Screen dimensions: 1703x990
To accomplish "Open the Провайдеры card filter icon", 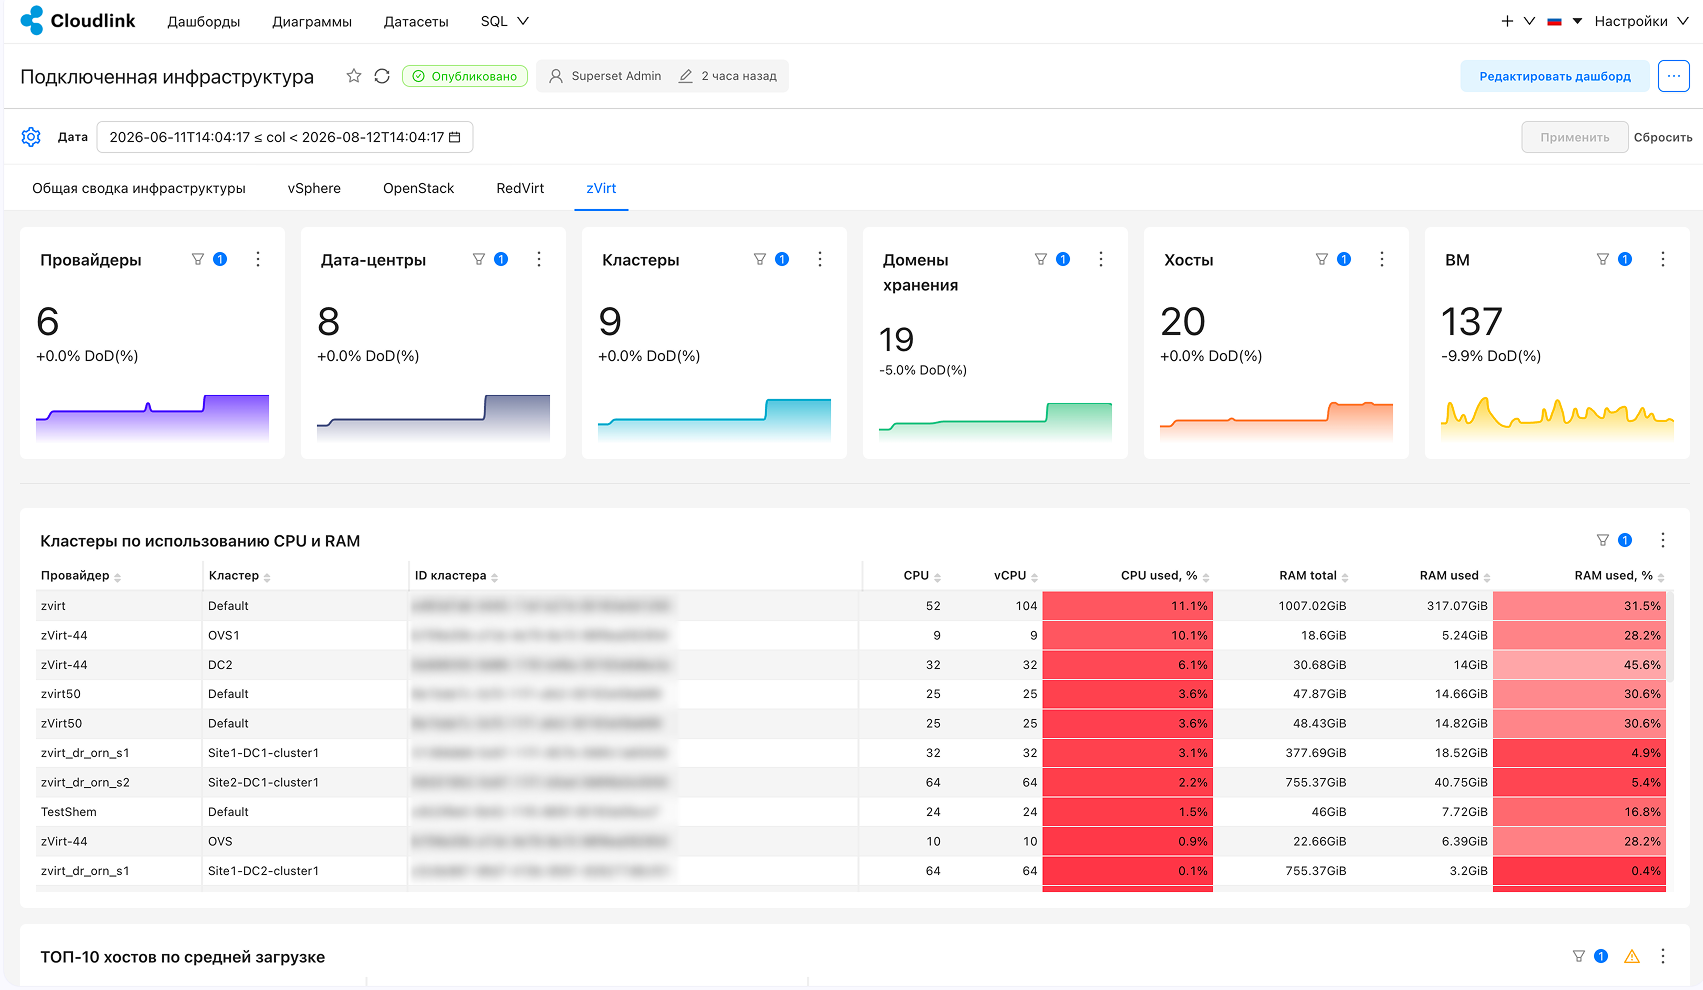I will (198, 259).
